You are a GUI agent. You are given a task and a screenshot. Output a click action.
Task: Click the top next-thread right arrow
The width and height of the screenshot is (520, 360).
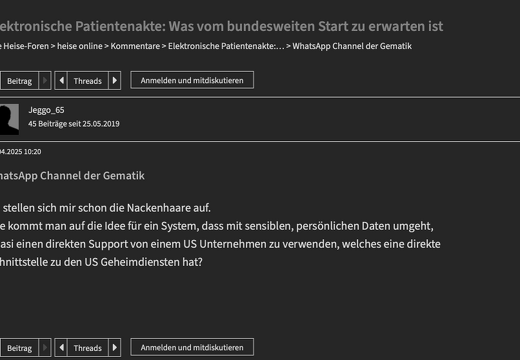click(115, 80)
